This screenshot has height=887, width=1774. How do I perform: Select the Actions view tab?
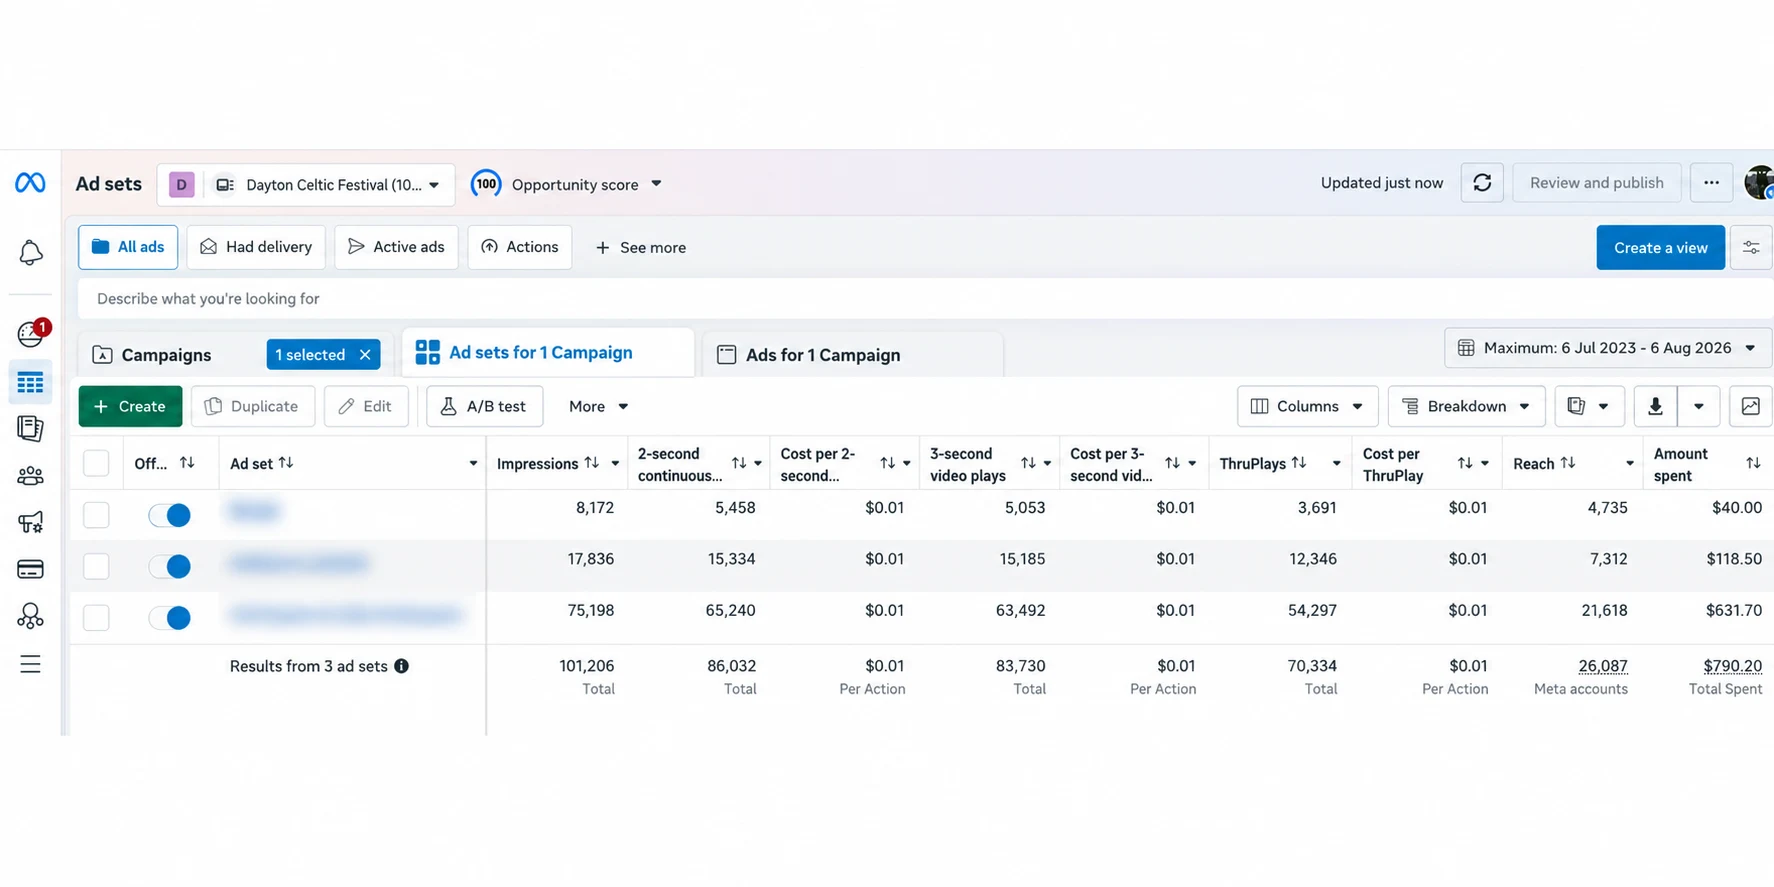(x=520, y=247)
